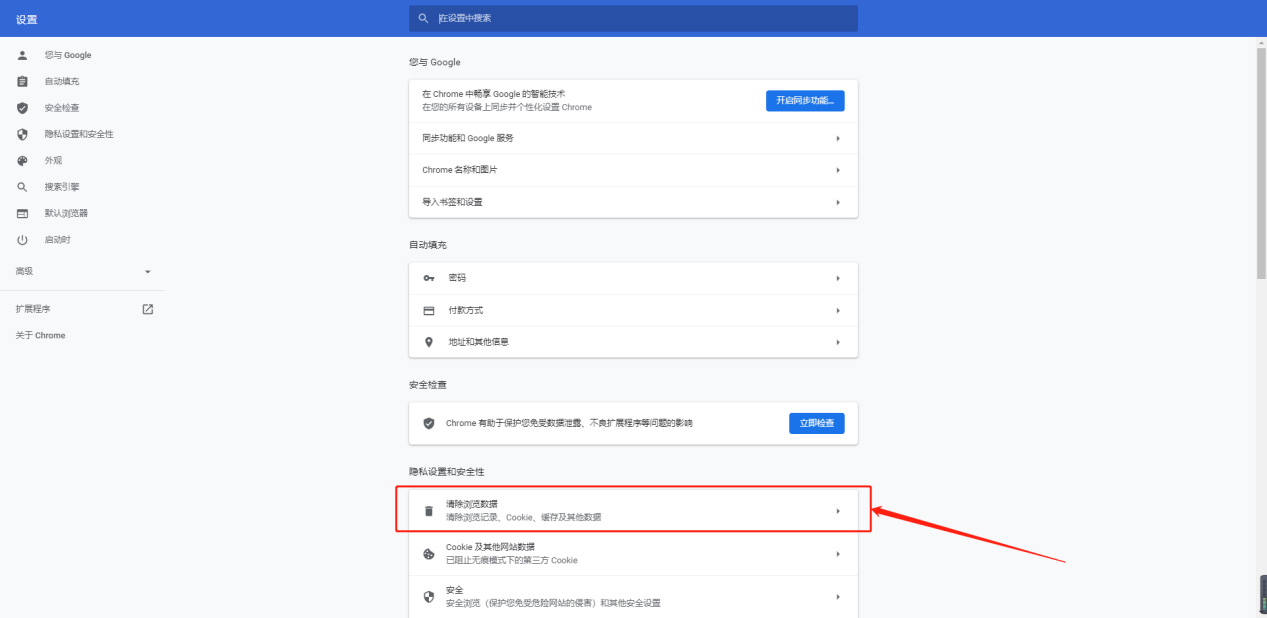Click the 清除浏览数据 row title
Viewport: 1267px width, 618px height.
472,504
